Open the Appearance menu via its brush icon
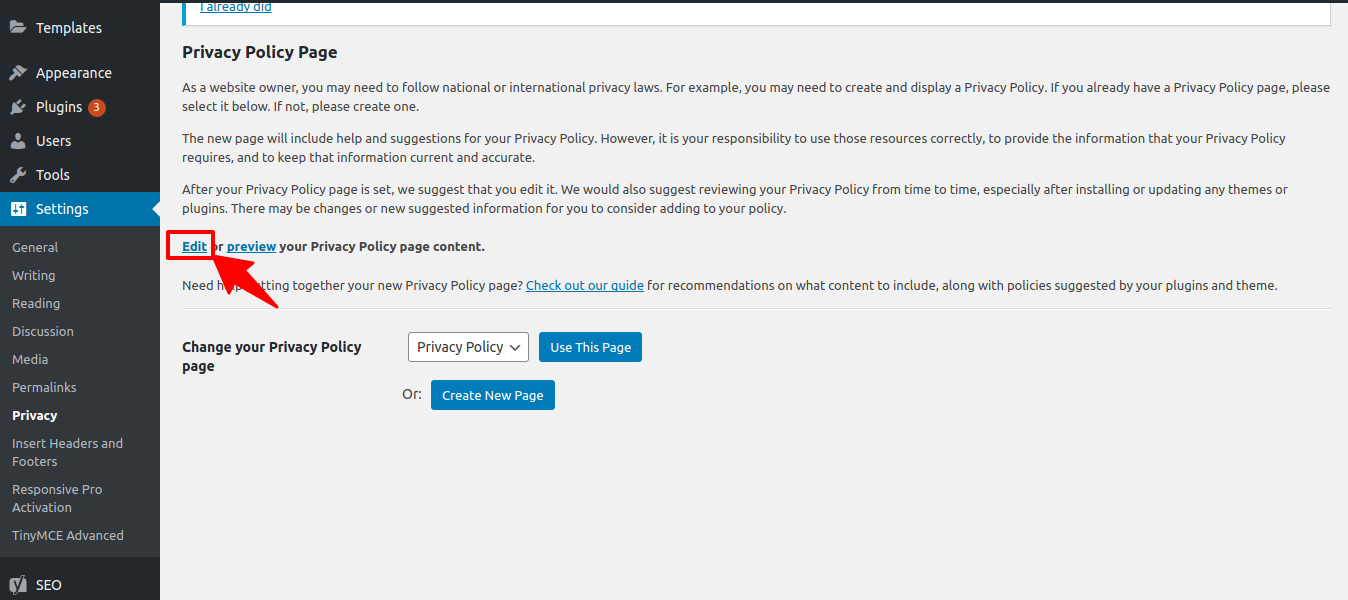Viewport: 1348px width, 600px height. click(x=20, y=72)
